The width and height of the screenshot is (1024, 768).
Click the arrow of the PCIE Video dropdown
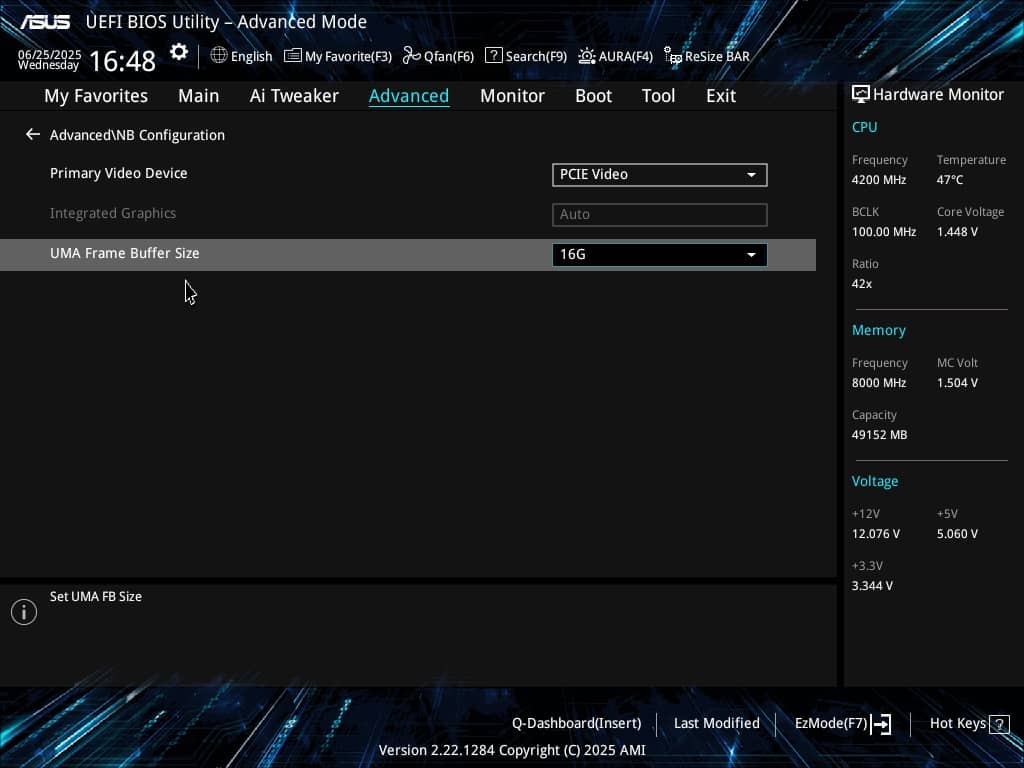tap(751, 175)
